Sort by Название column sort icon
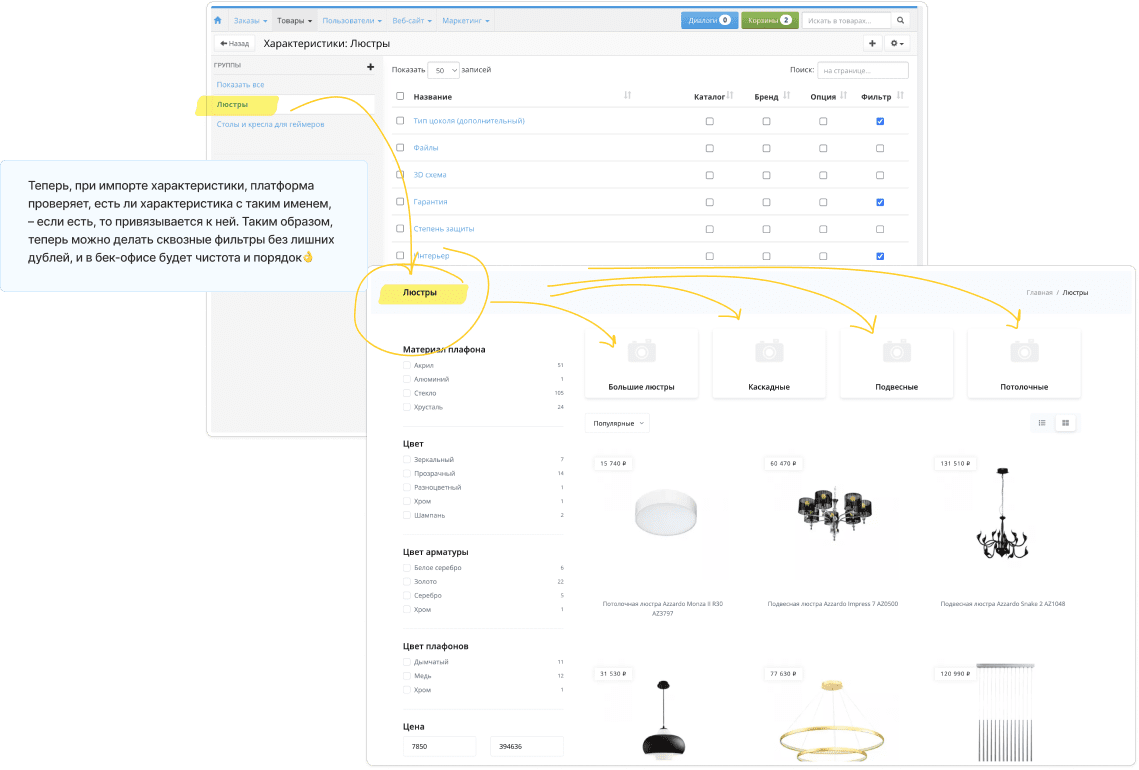The height and width of the screenshot is (770, 1139). pyautogui.click(x=628, y=96)
